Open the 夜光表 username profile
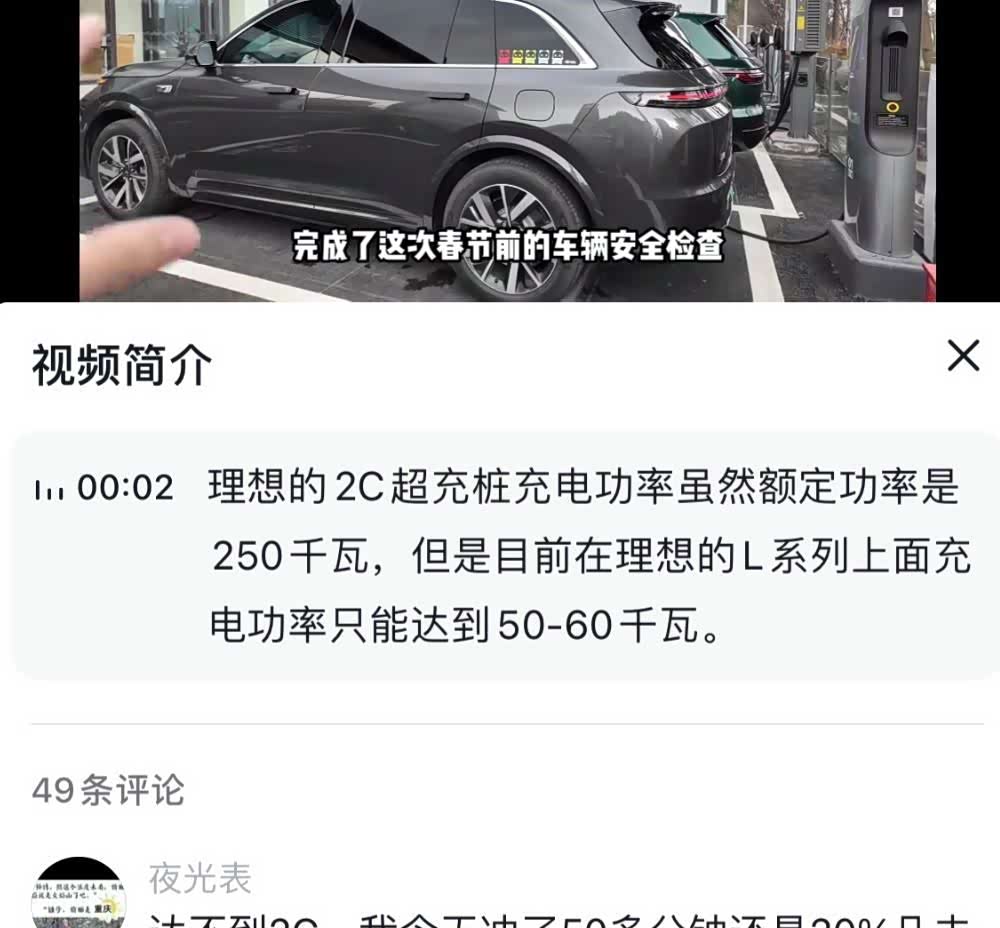This screenshot has height=928, width=1000. [200, 879]
